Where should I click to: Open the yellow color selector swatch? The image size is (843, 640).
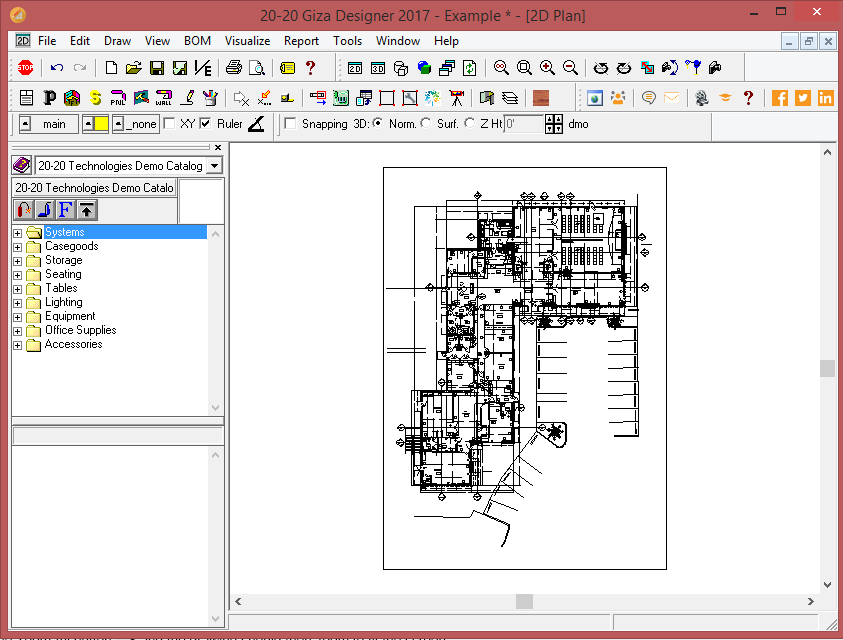pyautogui.click(x=95, y=124)
